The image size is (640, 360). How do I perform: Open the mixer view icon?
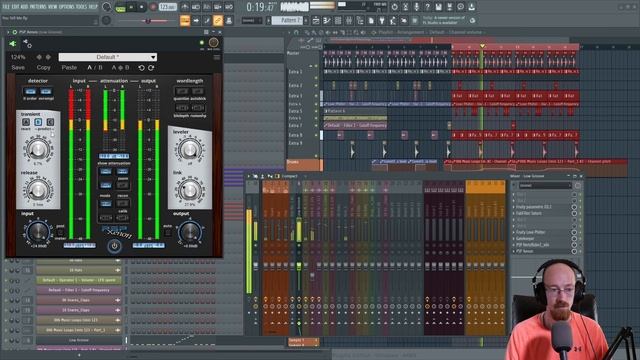tap(349, 20)
